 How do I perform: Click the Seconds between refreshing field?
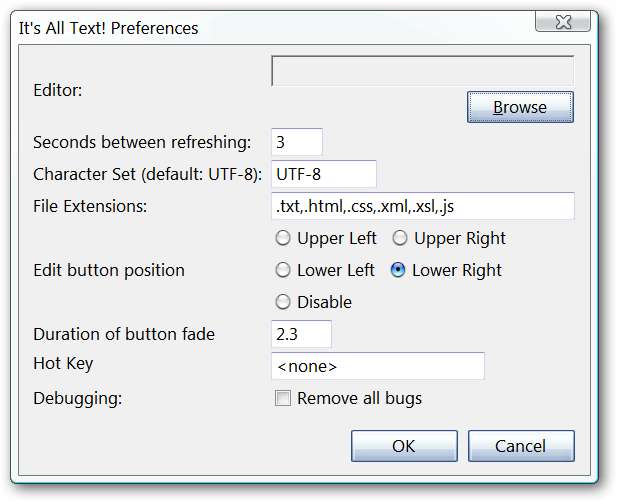297,142
